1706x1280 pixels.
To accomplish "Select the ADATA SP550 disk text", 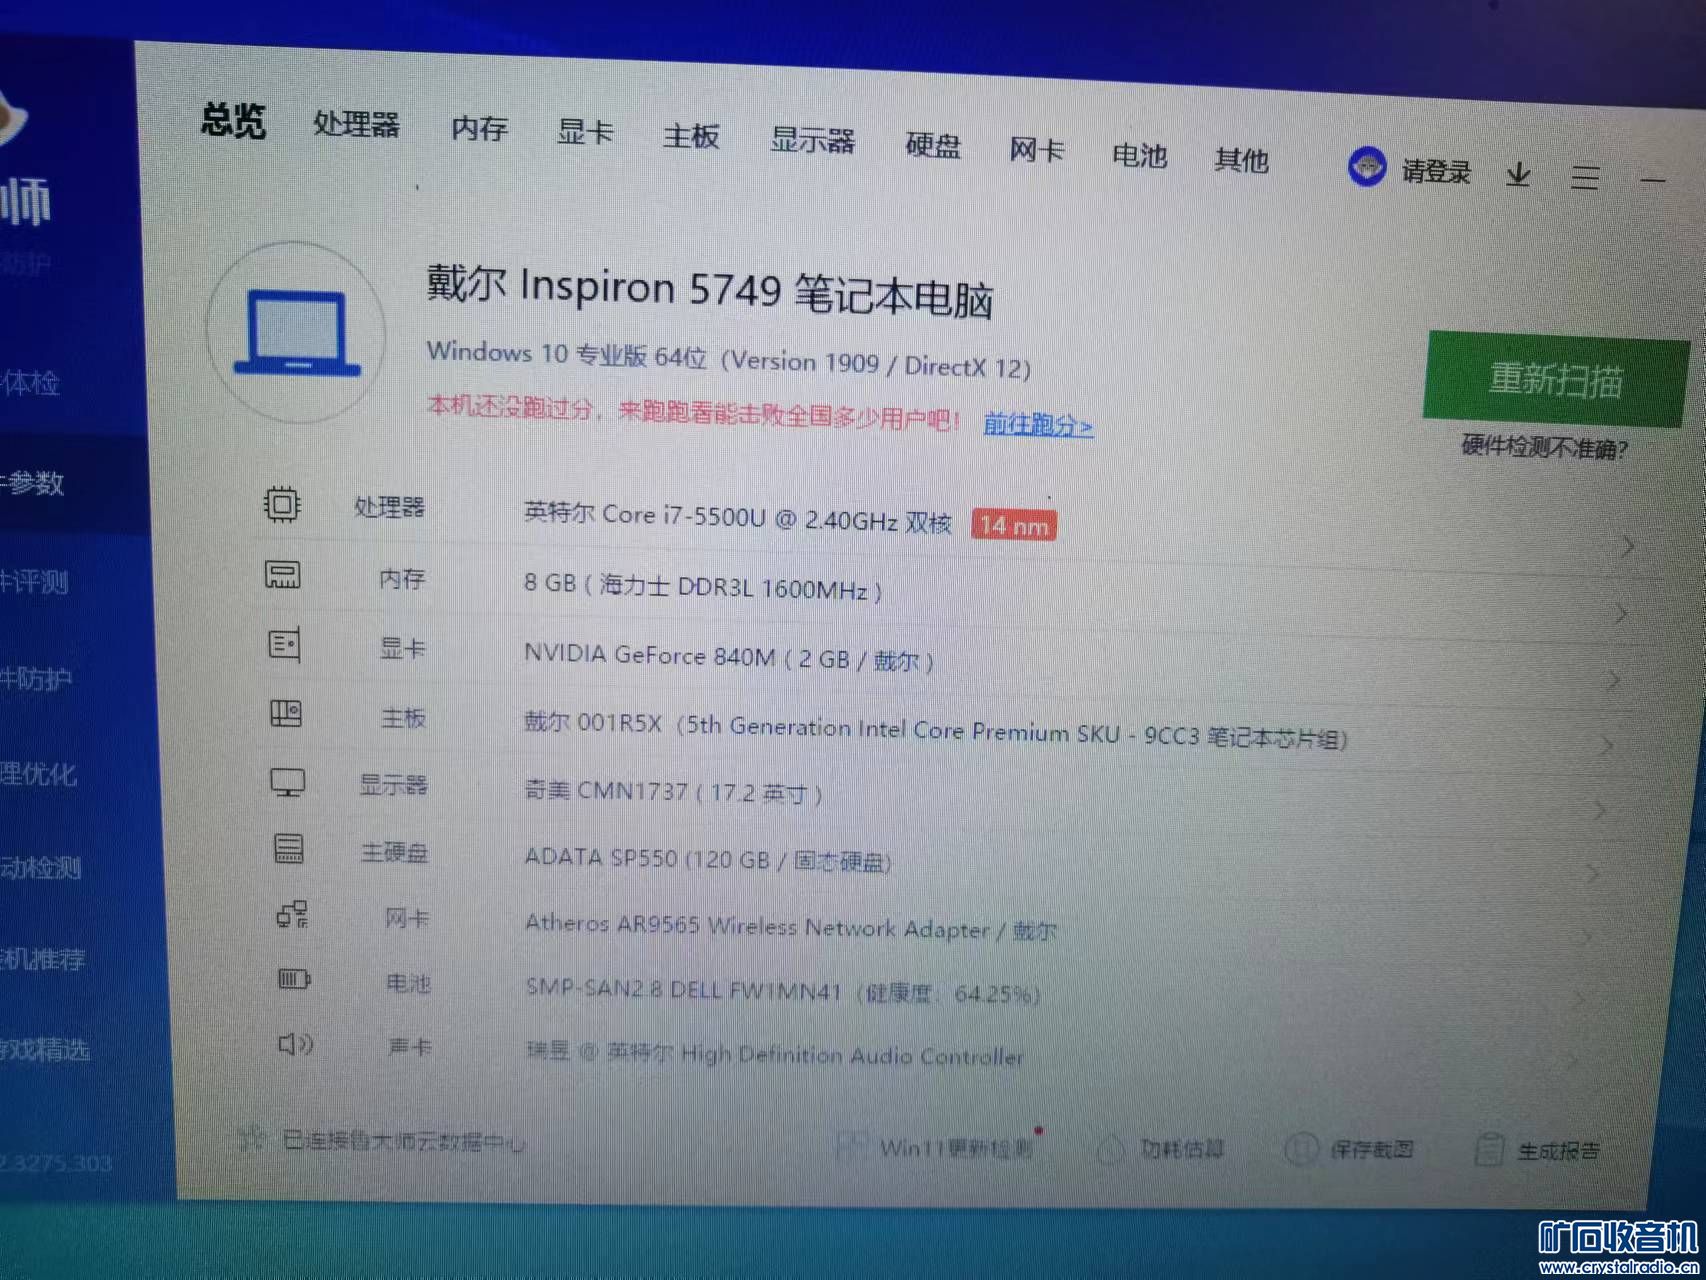I will 708,859.
